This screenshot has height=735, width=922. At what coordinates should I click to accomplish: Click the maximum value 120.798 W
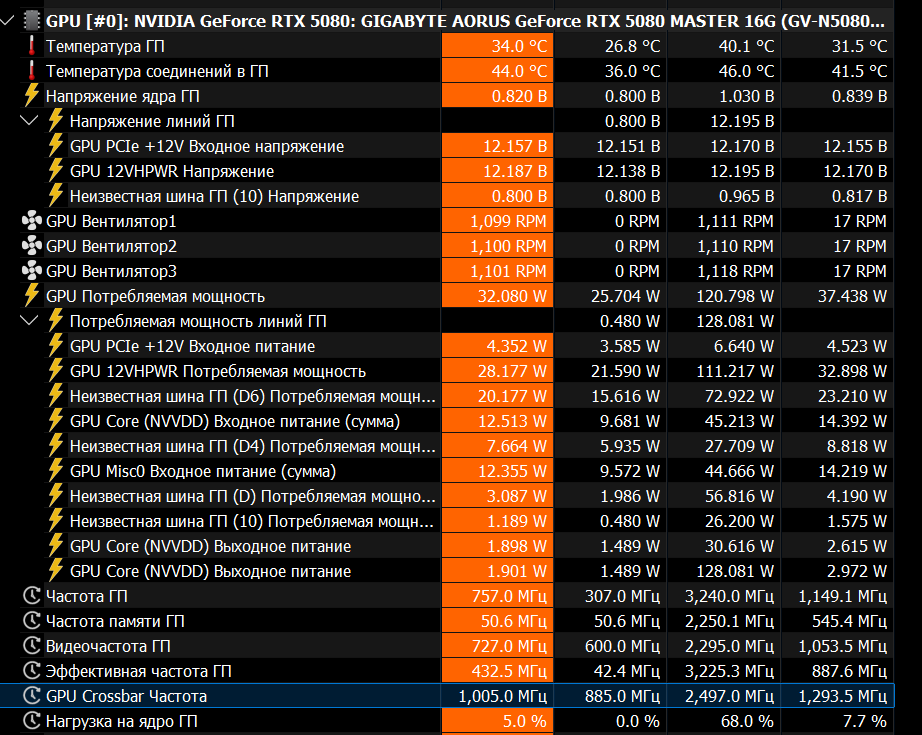pos(735,296)
